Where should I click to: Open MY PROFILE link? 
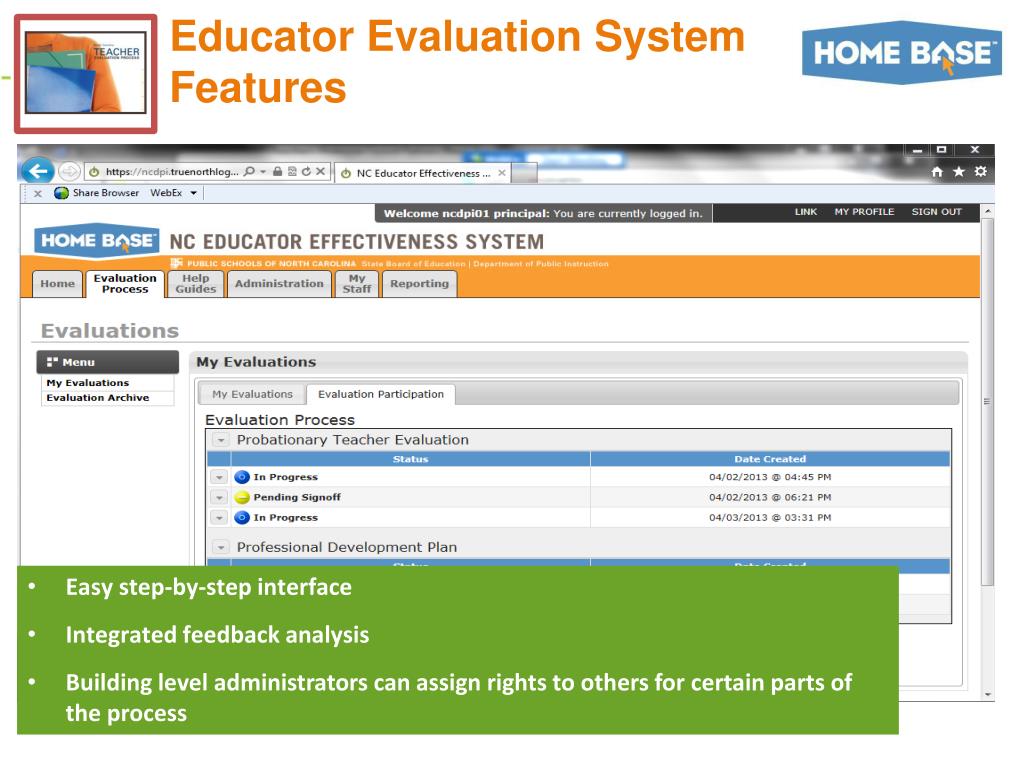pyautogui.click(x=864, y=212)
